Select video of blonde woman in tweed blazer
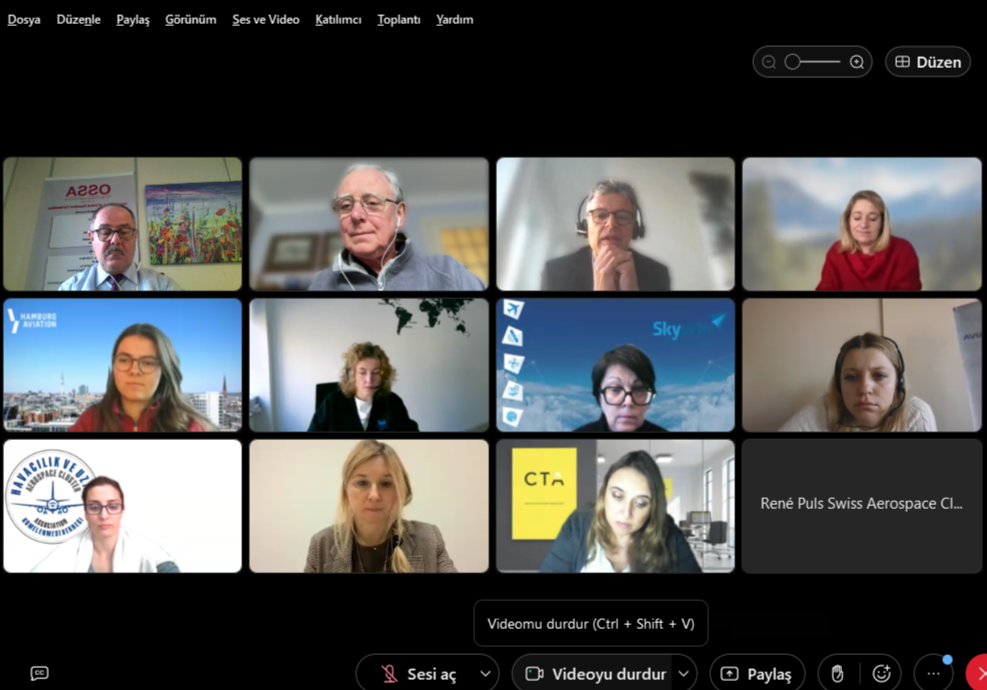 point(369,506)
